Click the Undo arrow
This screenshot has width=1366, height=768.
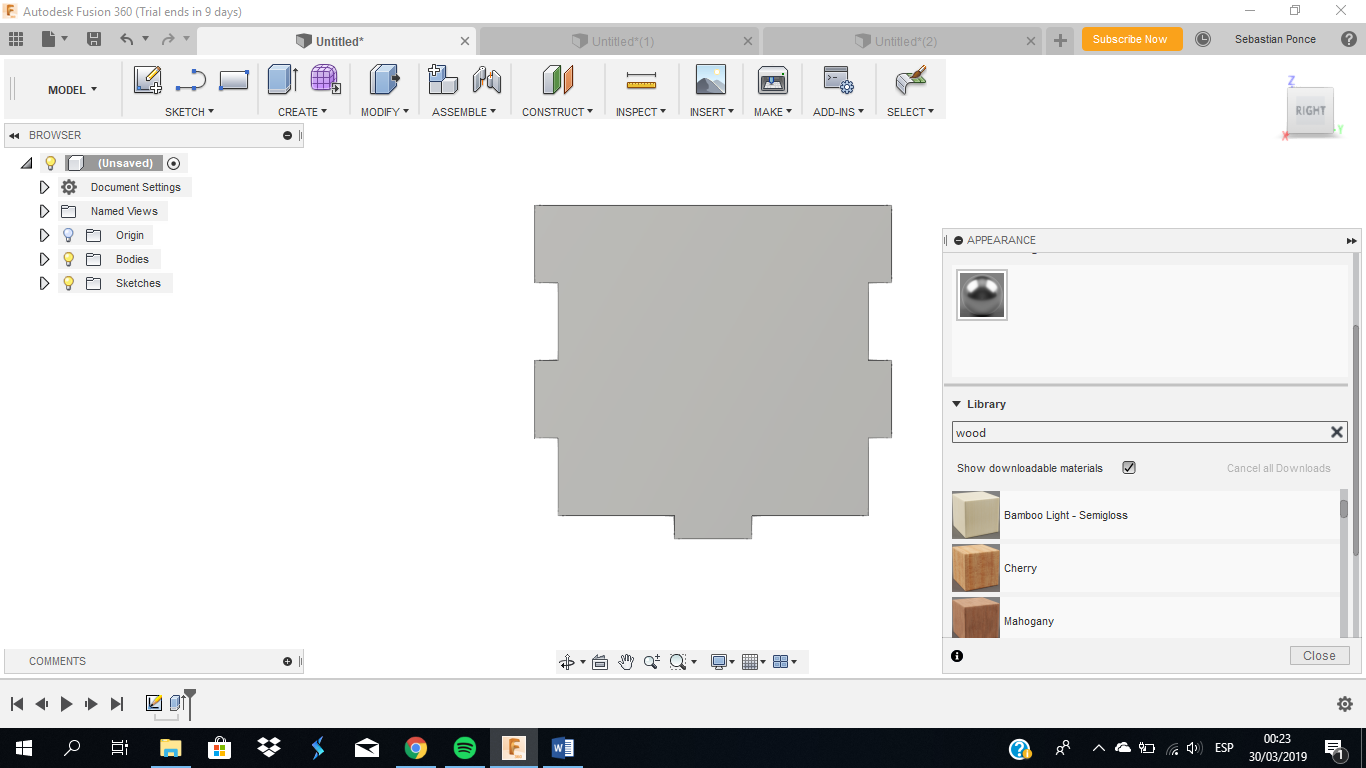point(127,39)
